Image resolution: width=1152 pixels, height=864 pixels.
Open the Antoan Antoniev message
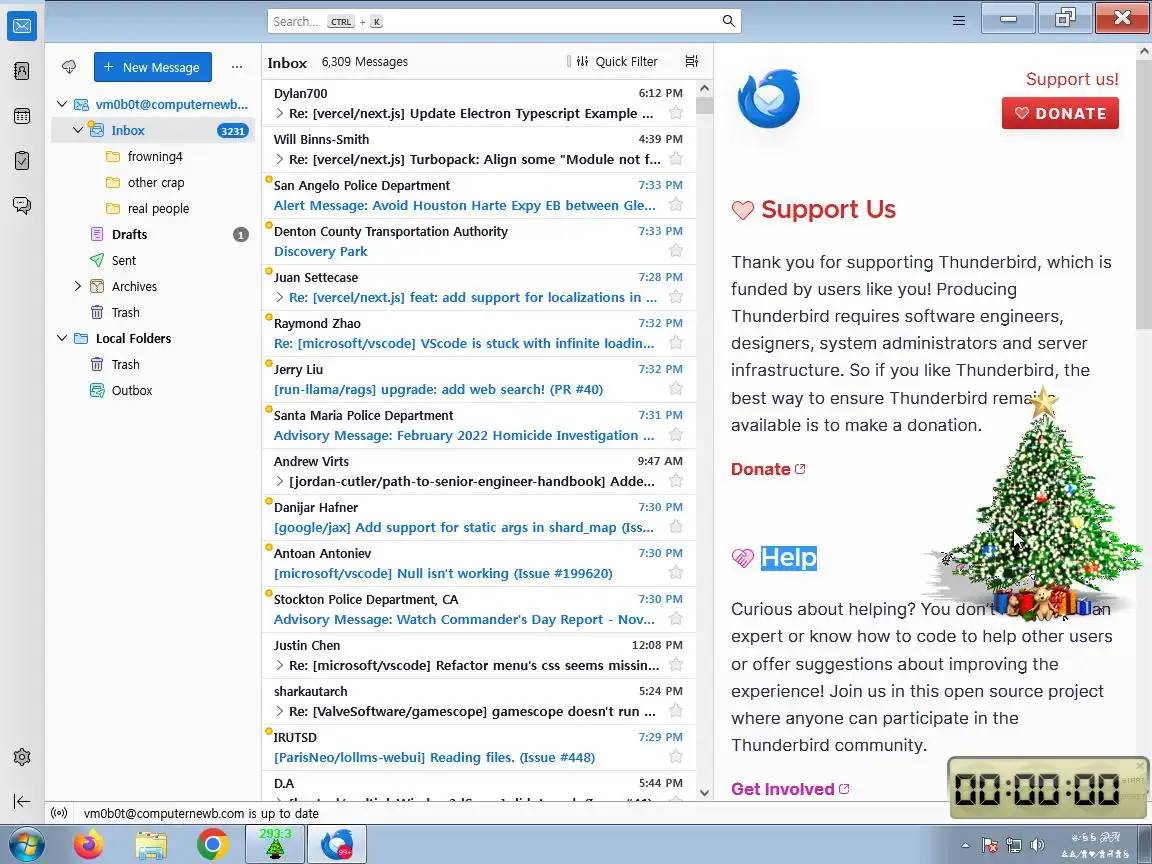(x=478, y=564)
